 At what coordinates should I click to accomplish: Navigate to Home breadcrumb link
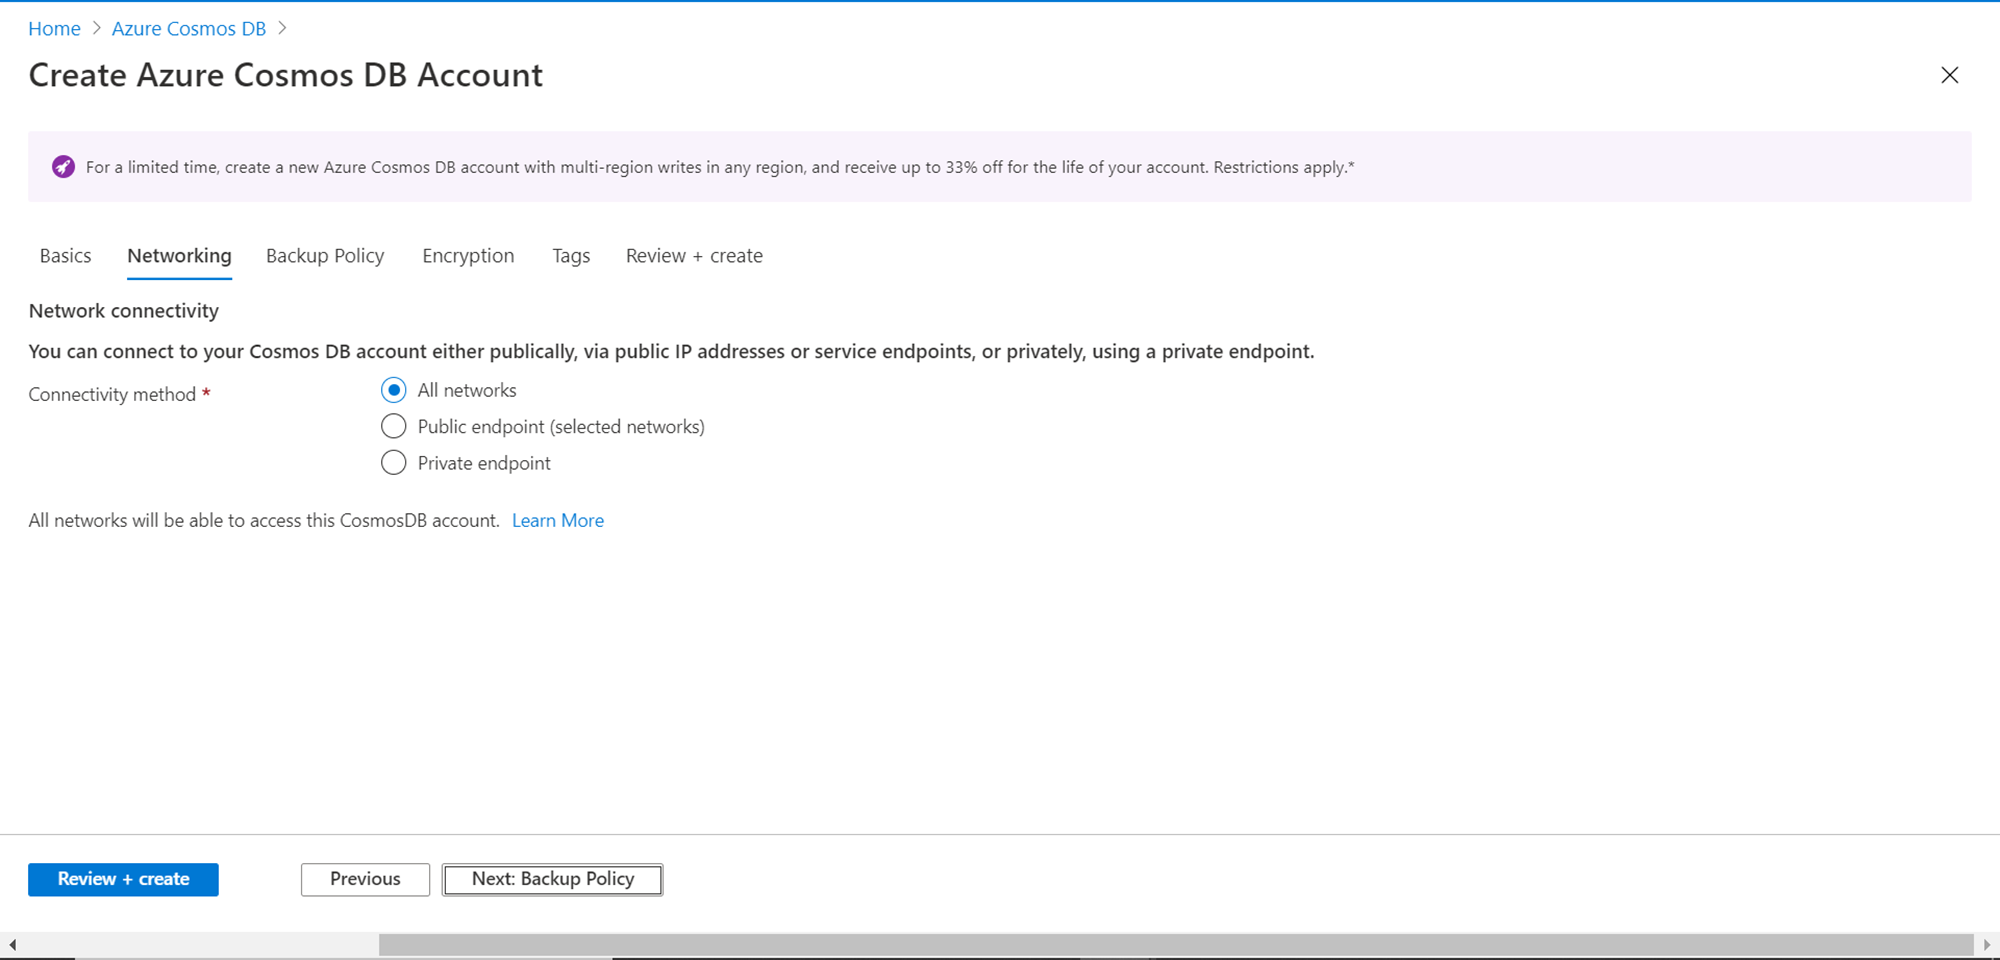point(54,29)
